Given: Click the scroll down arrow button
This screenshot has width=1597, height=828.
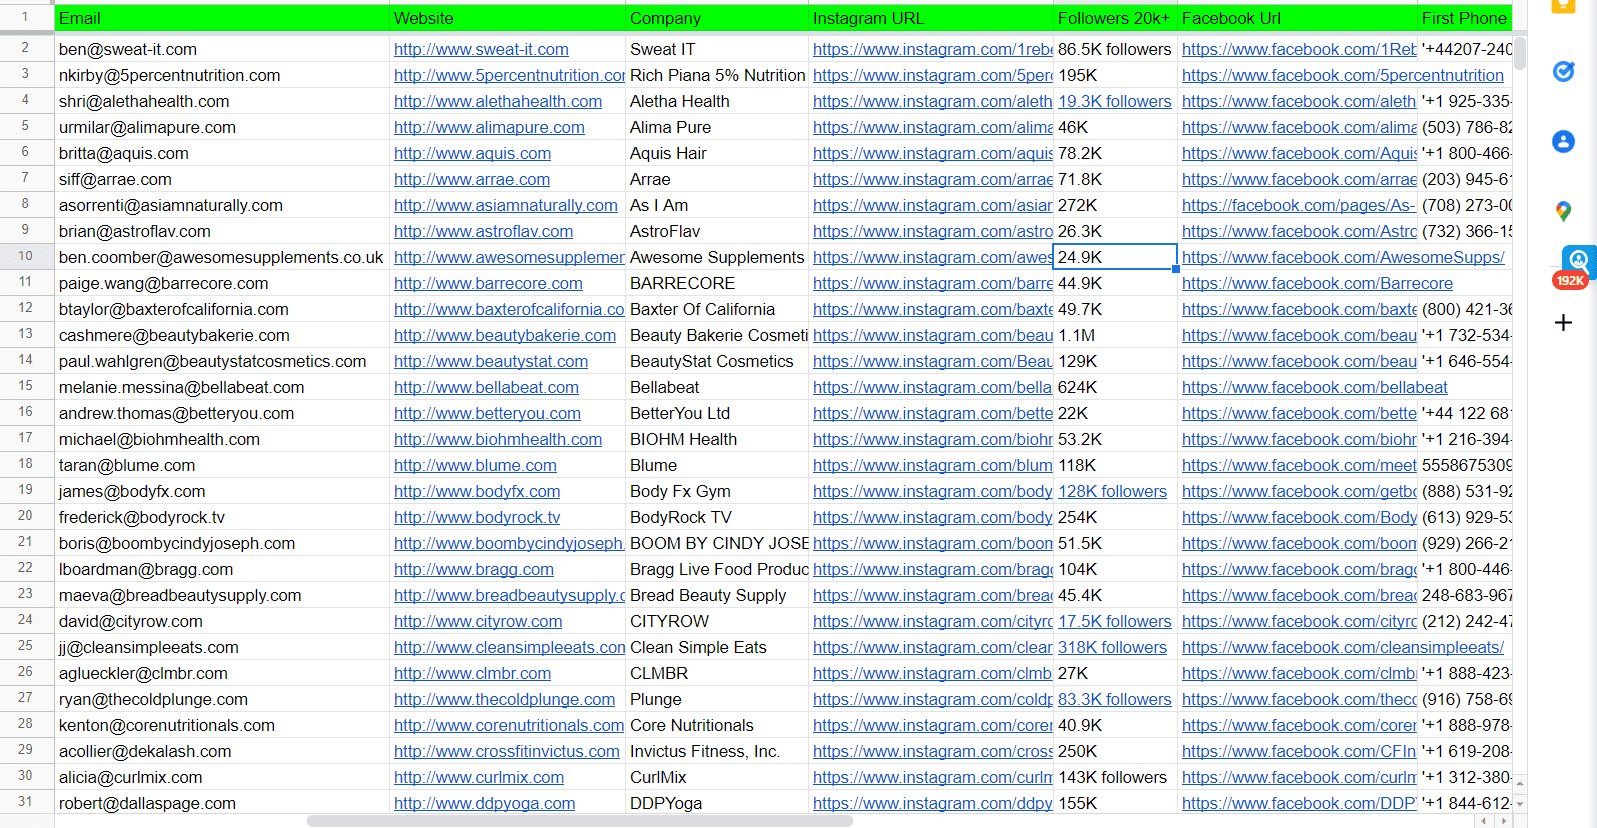Looking at the screenshot, I should pyautogui.click(x=1520, y=804).
